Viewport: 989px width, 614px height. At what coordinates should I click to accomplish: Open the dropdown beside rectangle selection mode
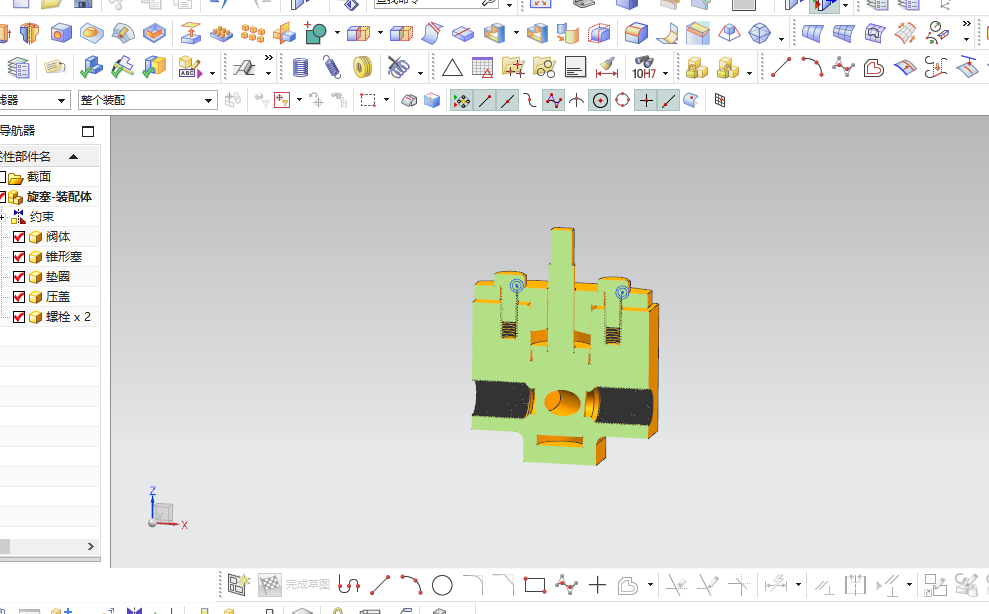click(x=386, y=100)
